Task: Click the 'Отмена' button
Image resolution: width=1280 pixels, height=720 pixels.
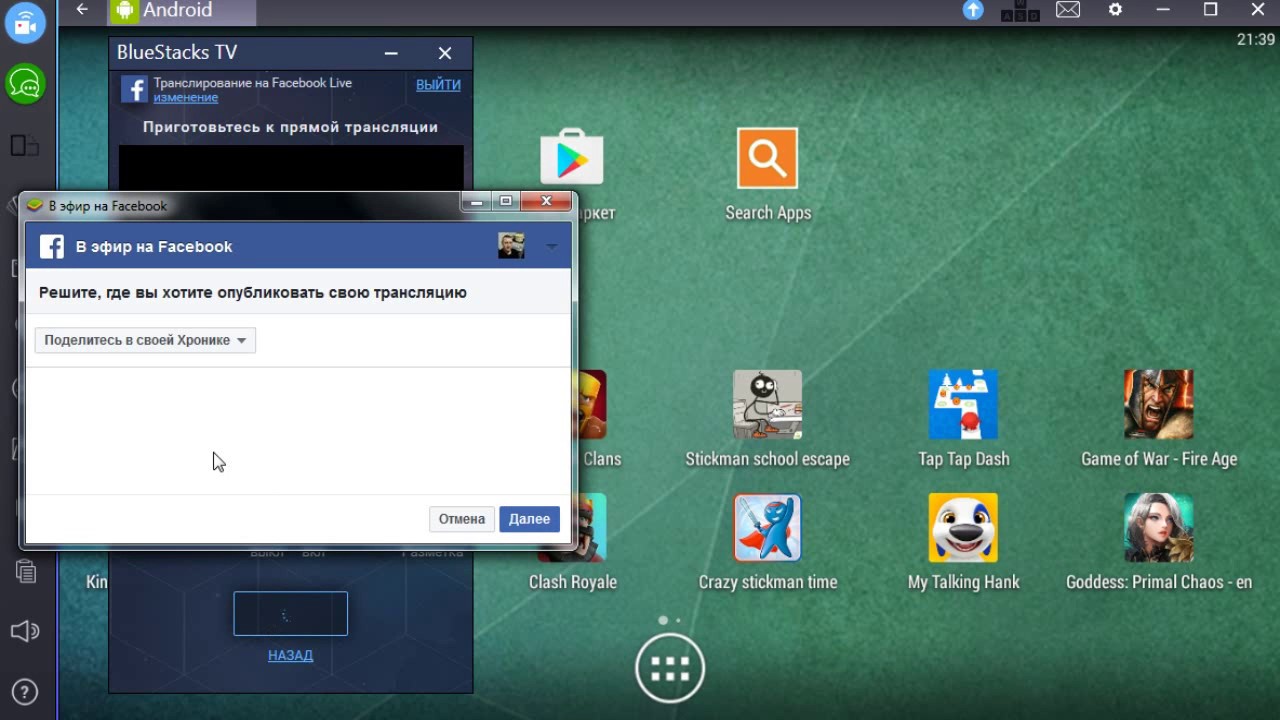Action: point(462,519)
